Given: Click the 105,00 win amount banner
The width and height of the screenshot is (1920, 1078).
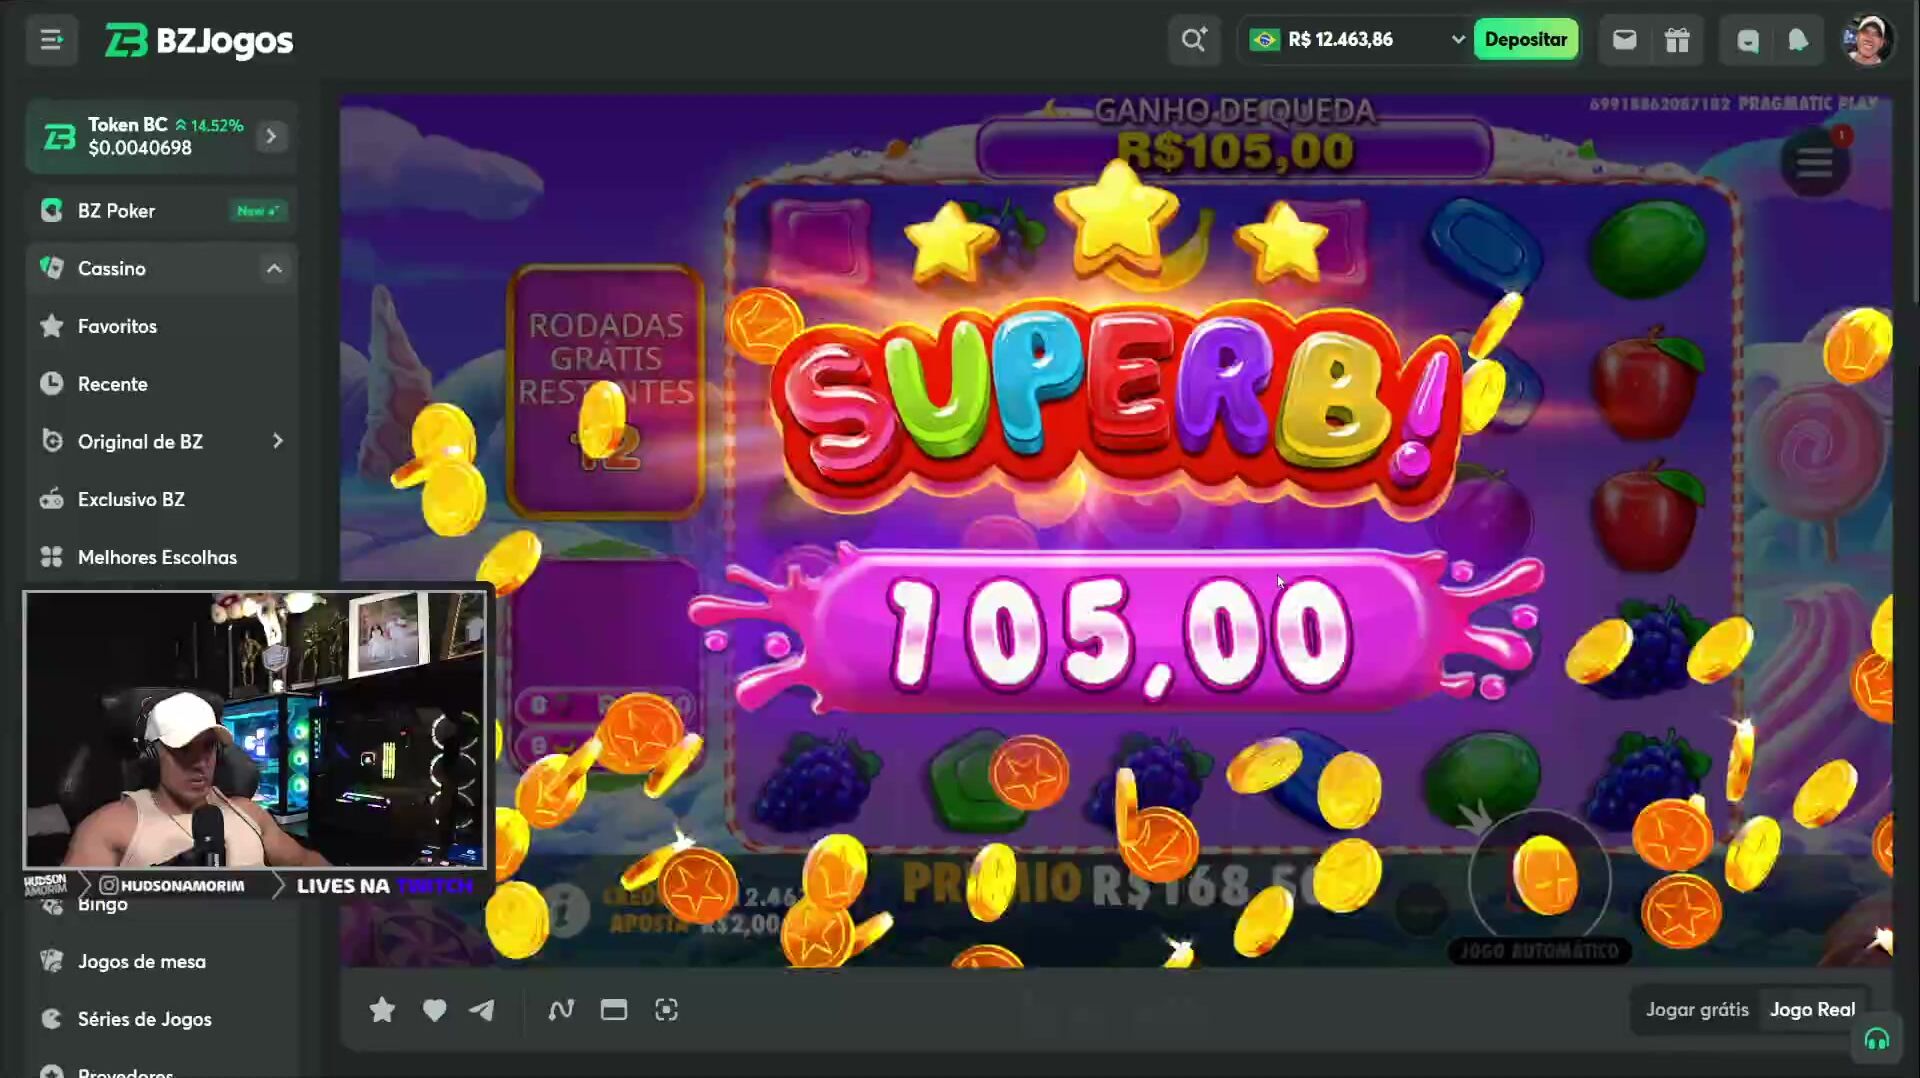Looking at the screenshot, I should (x=1118, y=632).
